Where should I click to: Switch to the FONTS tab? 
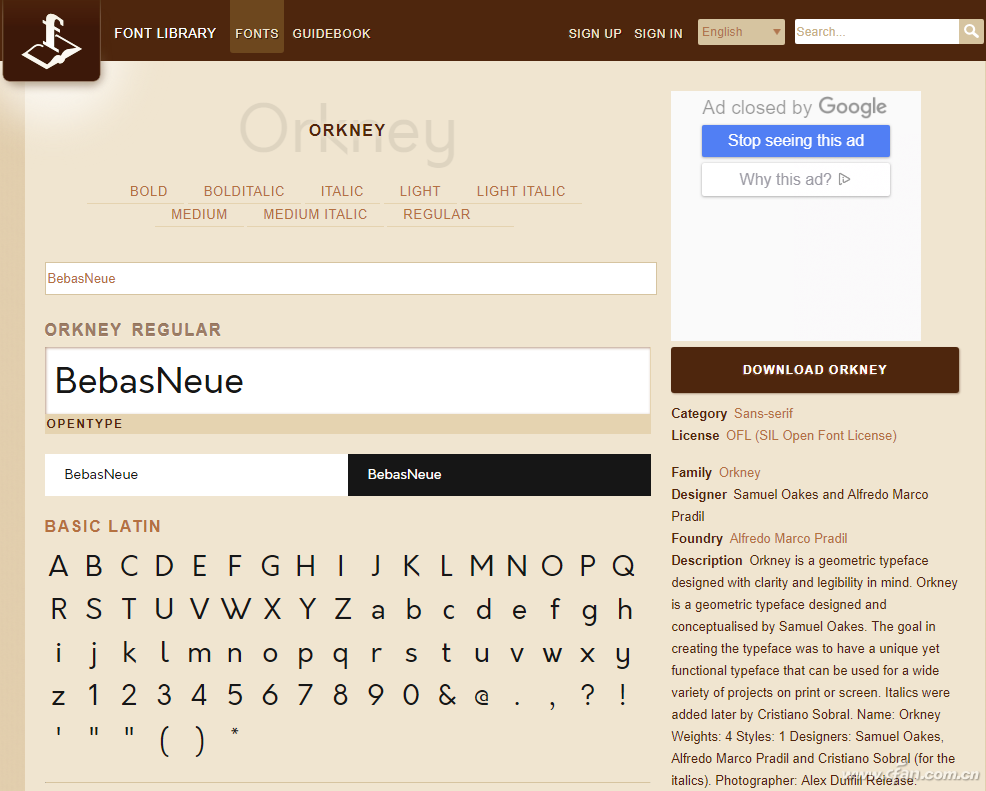pyautogui.click(x=257, y=33)
